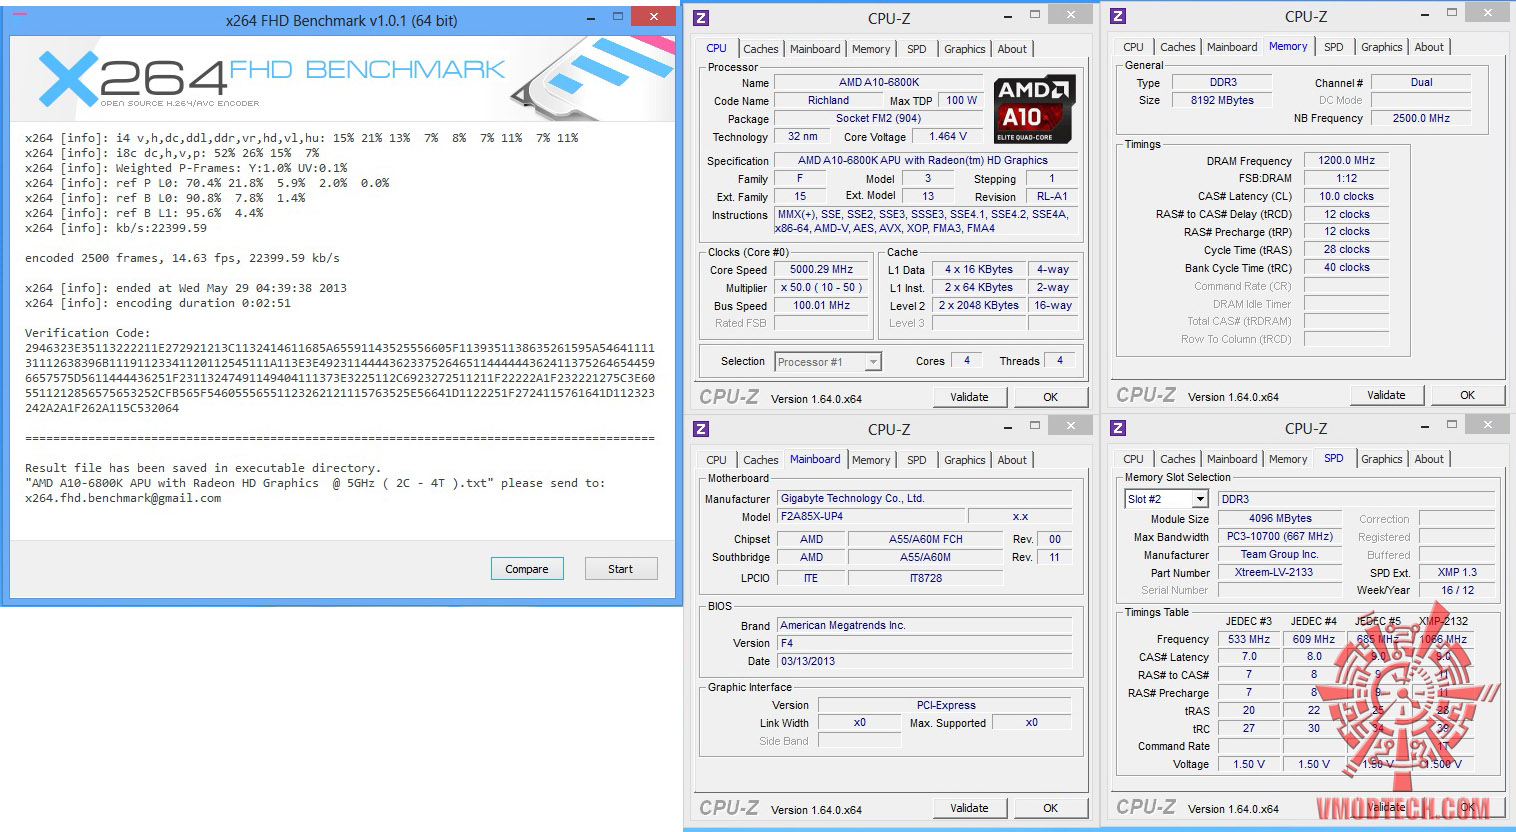Image resolution: width=1516 pixels, height=832 pixels.
Task: Click the part number value 'Xtreem-LV-2133'
Action: point(1280,573)
